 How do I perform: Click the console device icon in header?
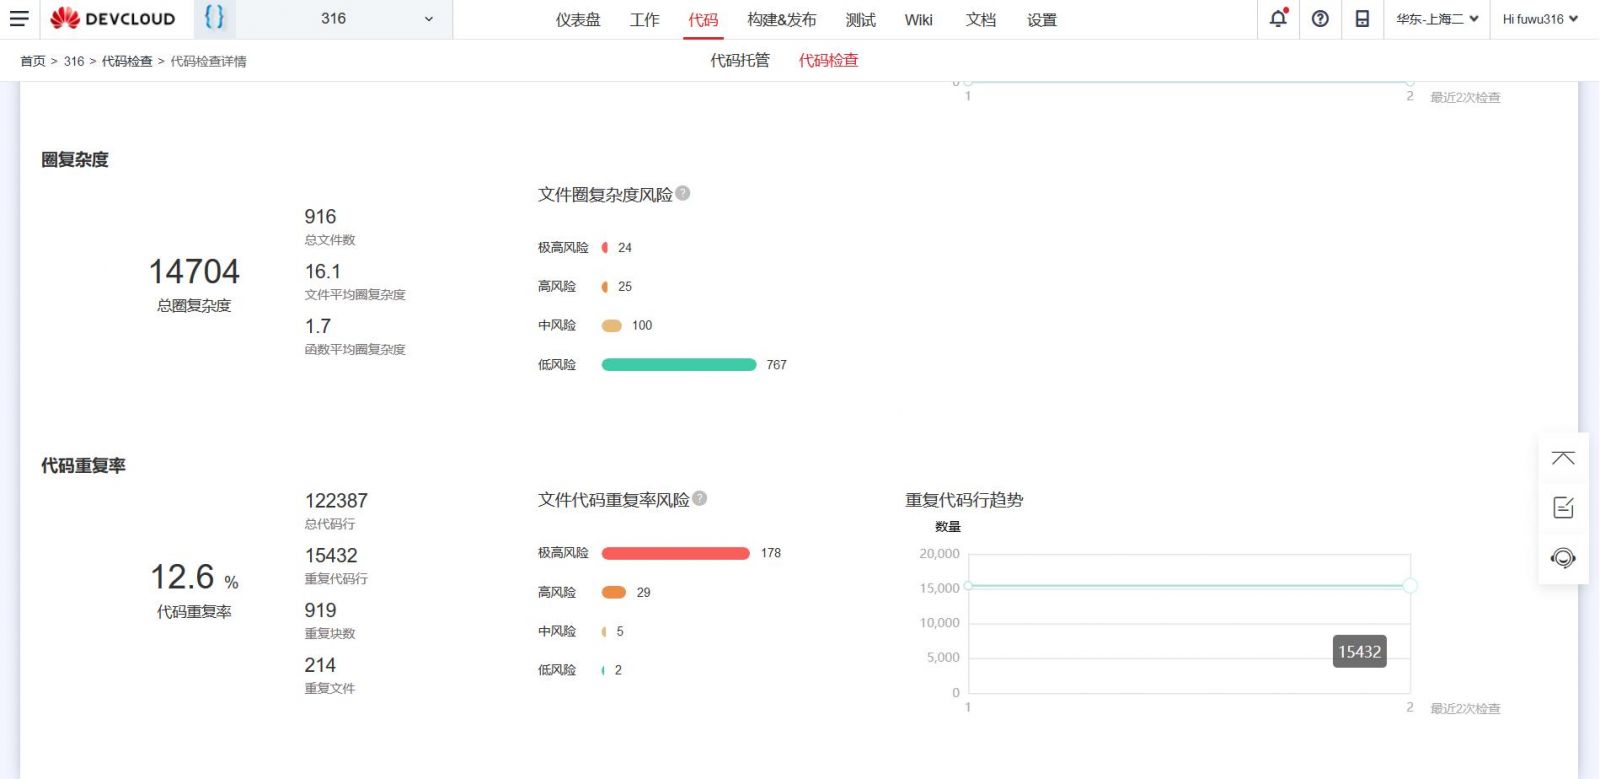pyautogui.click(x=1362, y=19)
